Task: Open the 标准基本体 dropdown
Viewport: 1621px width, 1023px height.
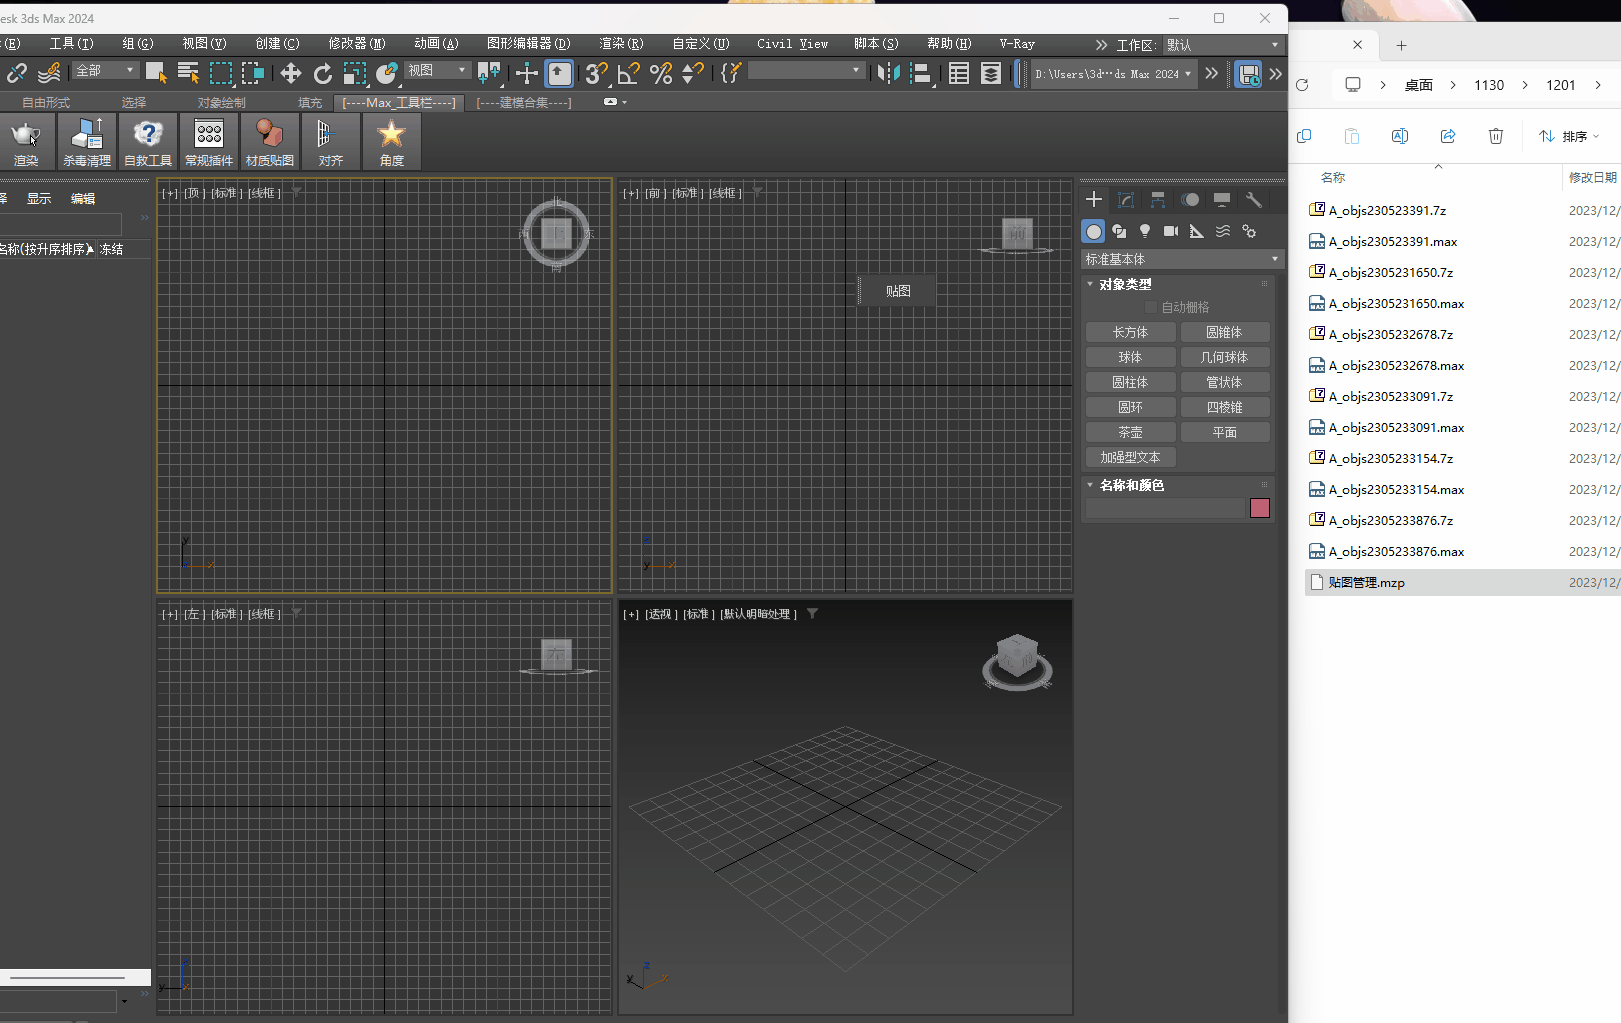Action: tap(1180, 259)
